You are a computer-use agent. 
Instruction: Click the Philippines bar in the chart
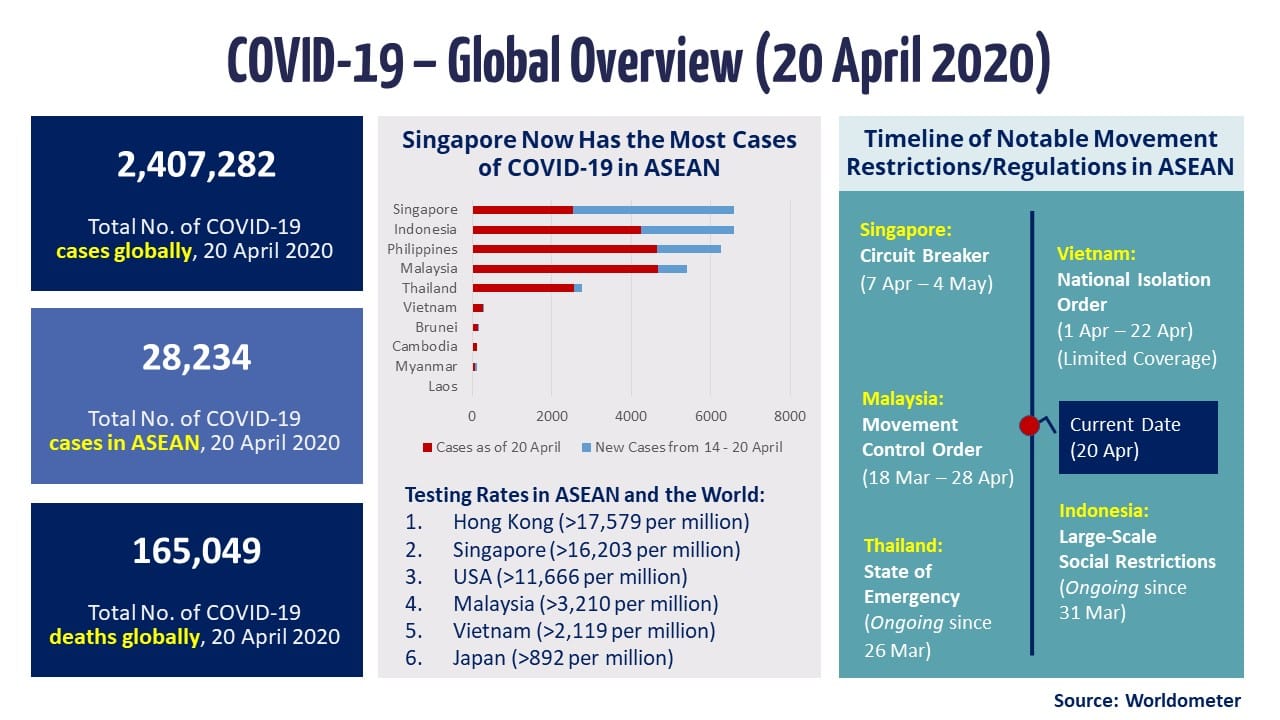coord(560,248)
